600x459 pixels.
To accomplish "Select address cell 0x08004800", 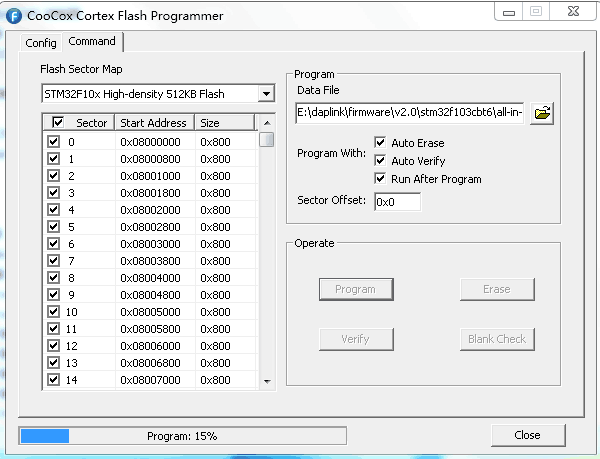I will pyautogui.click(x=150, y=295).
